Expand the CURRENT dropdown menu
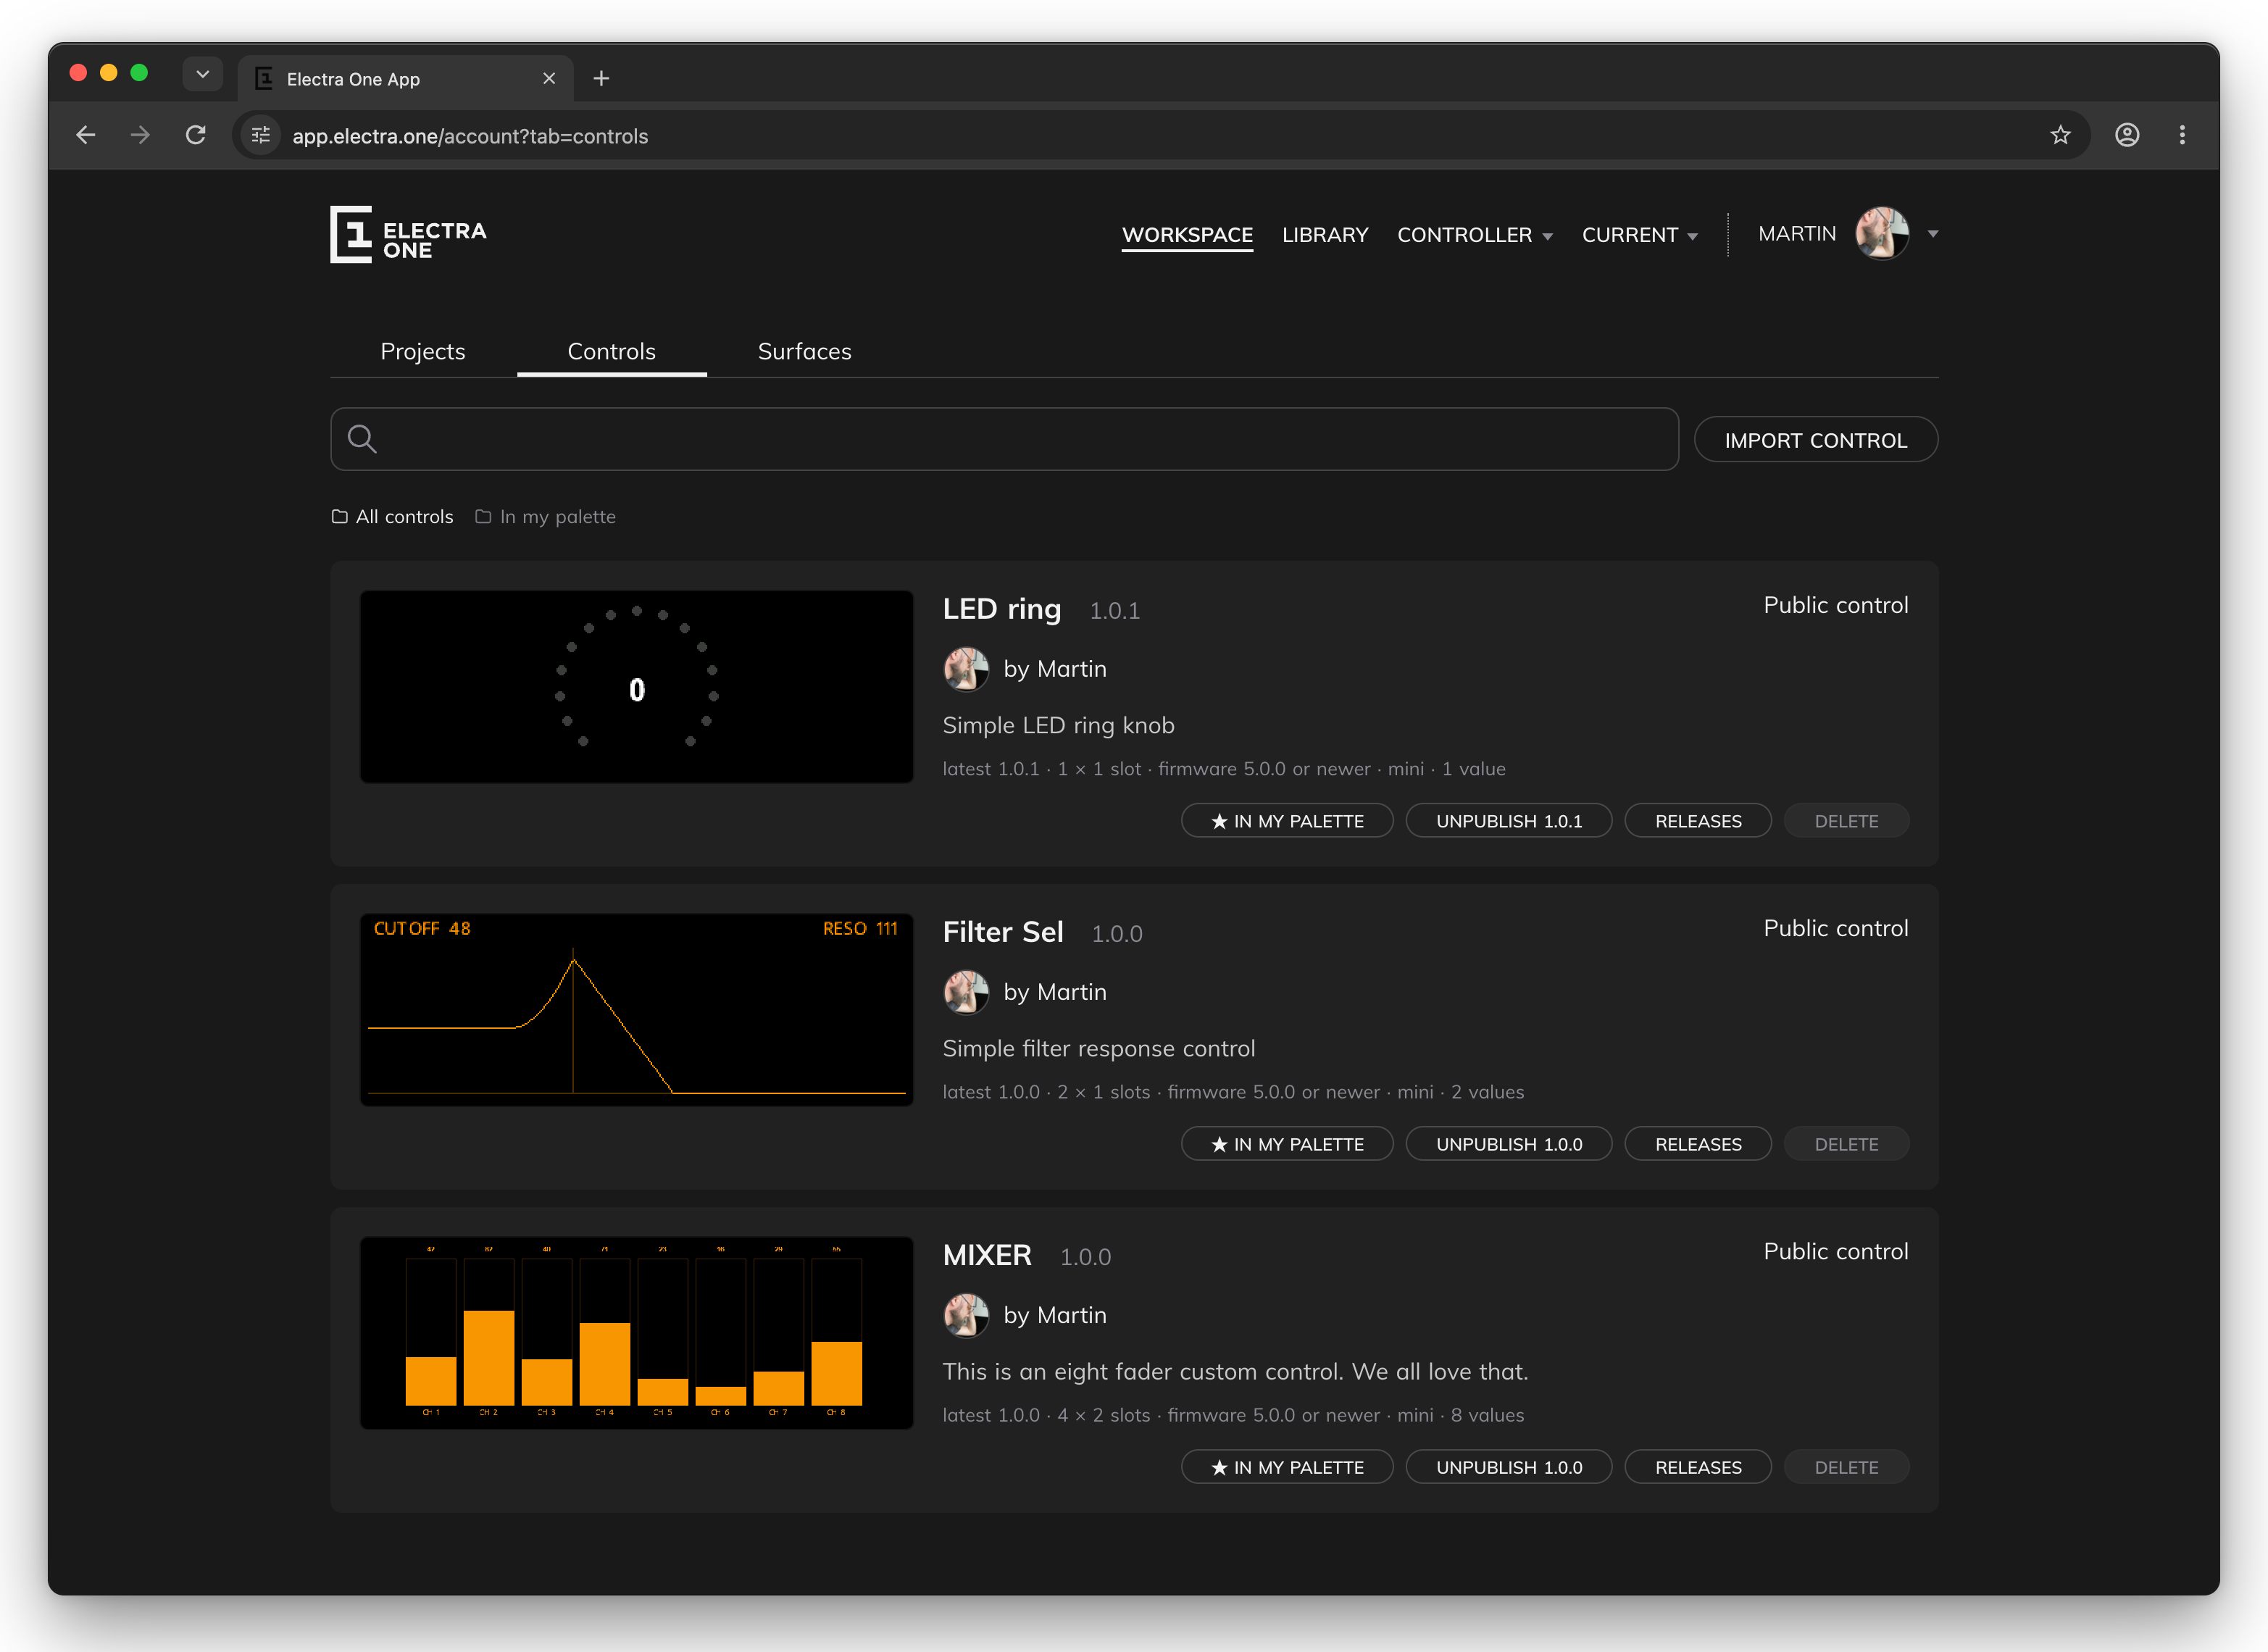The height and width of the screenshot is (1652, 2268). pyautogui.click(x=1640, y=235)
